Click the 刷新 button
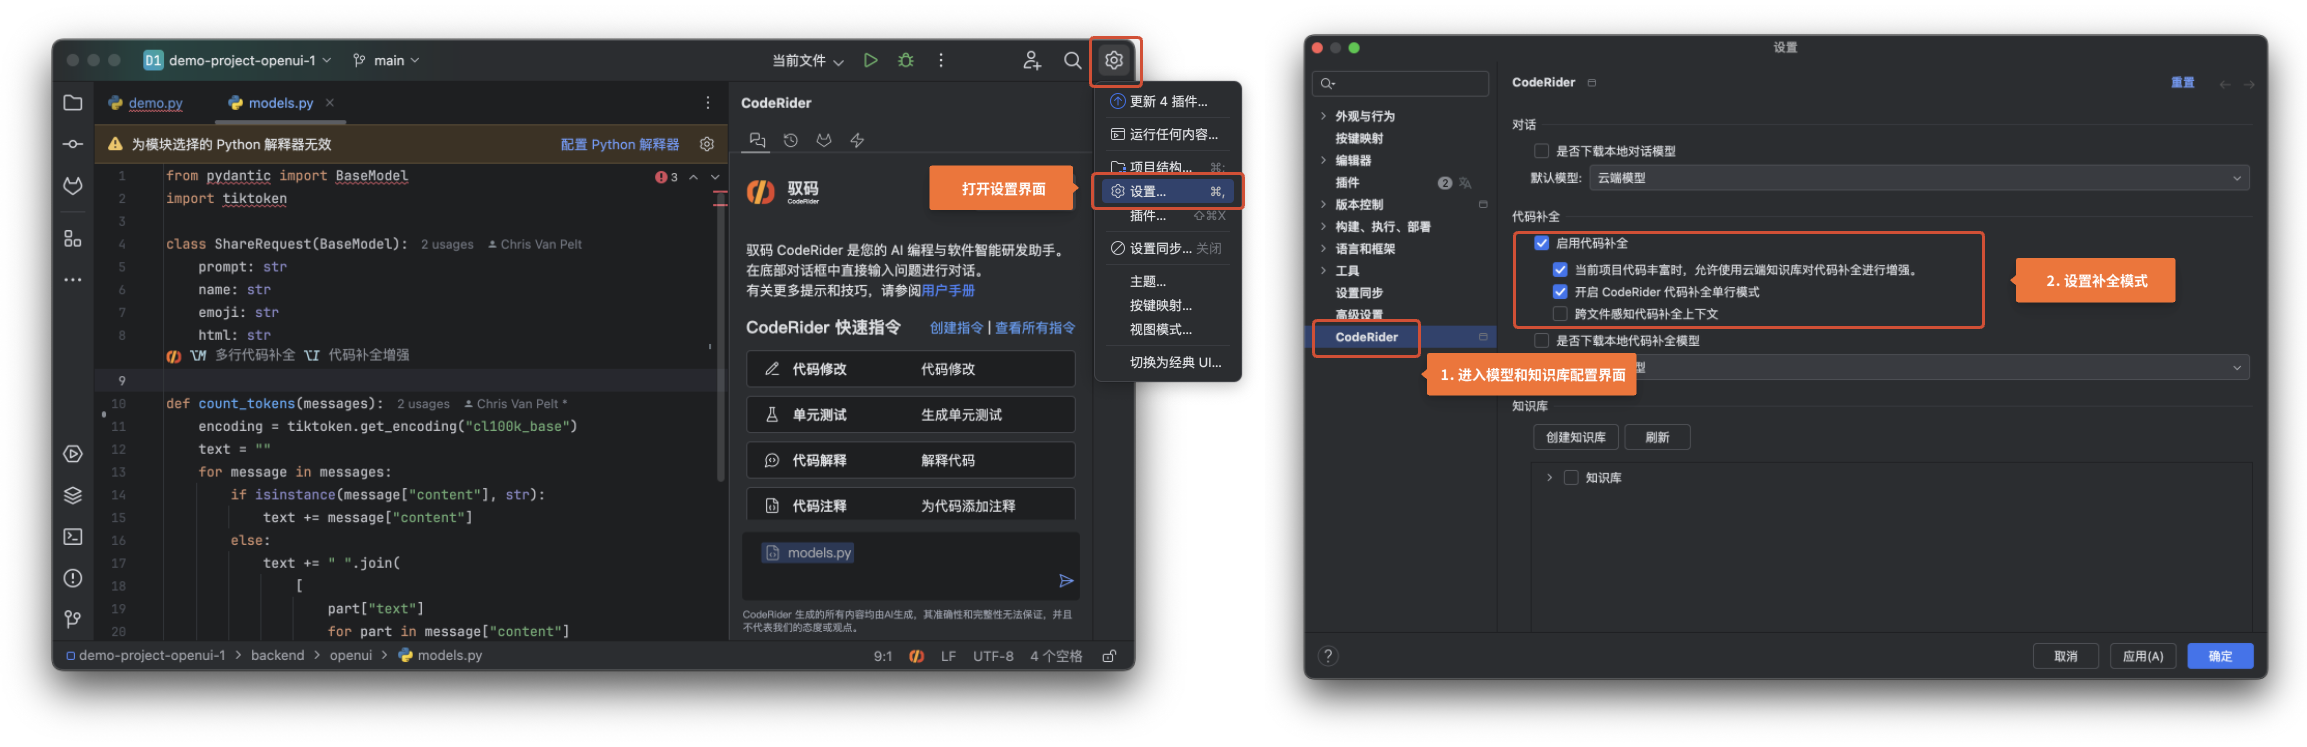The width and height of the screenshot is (2307, 747). pos(1657,437)
